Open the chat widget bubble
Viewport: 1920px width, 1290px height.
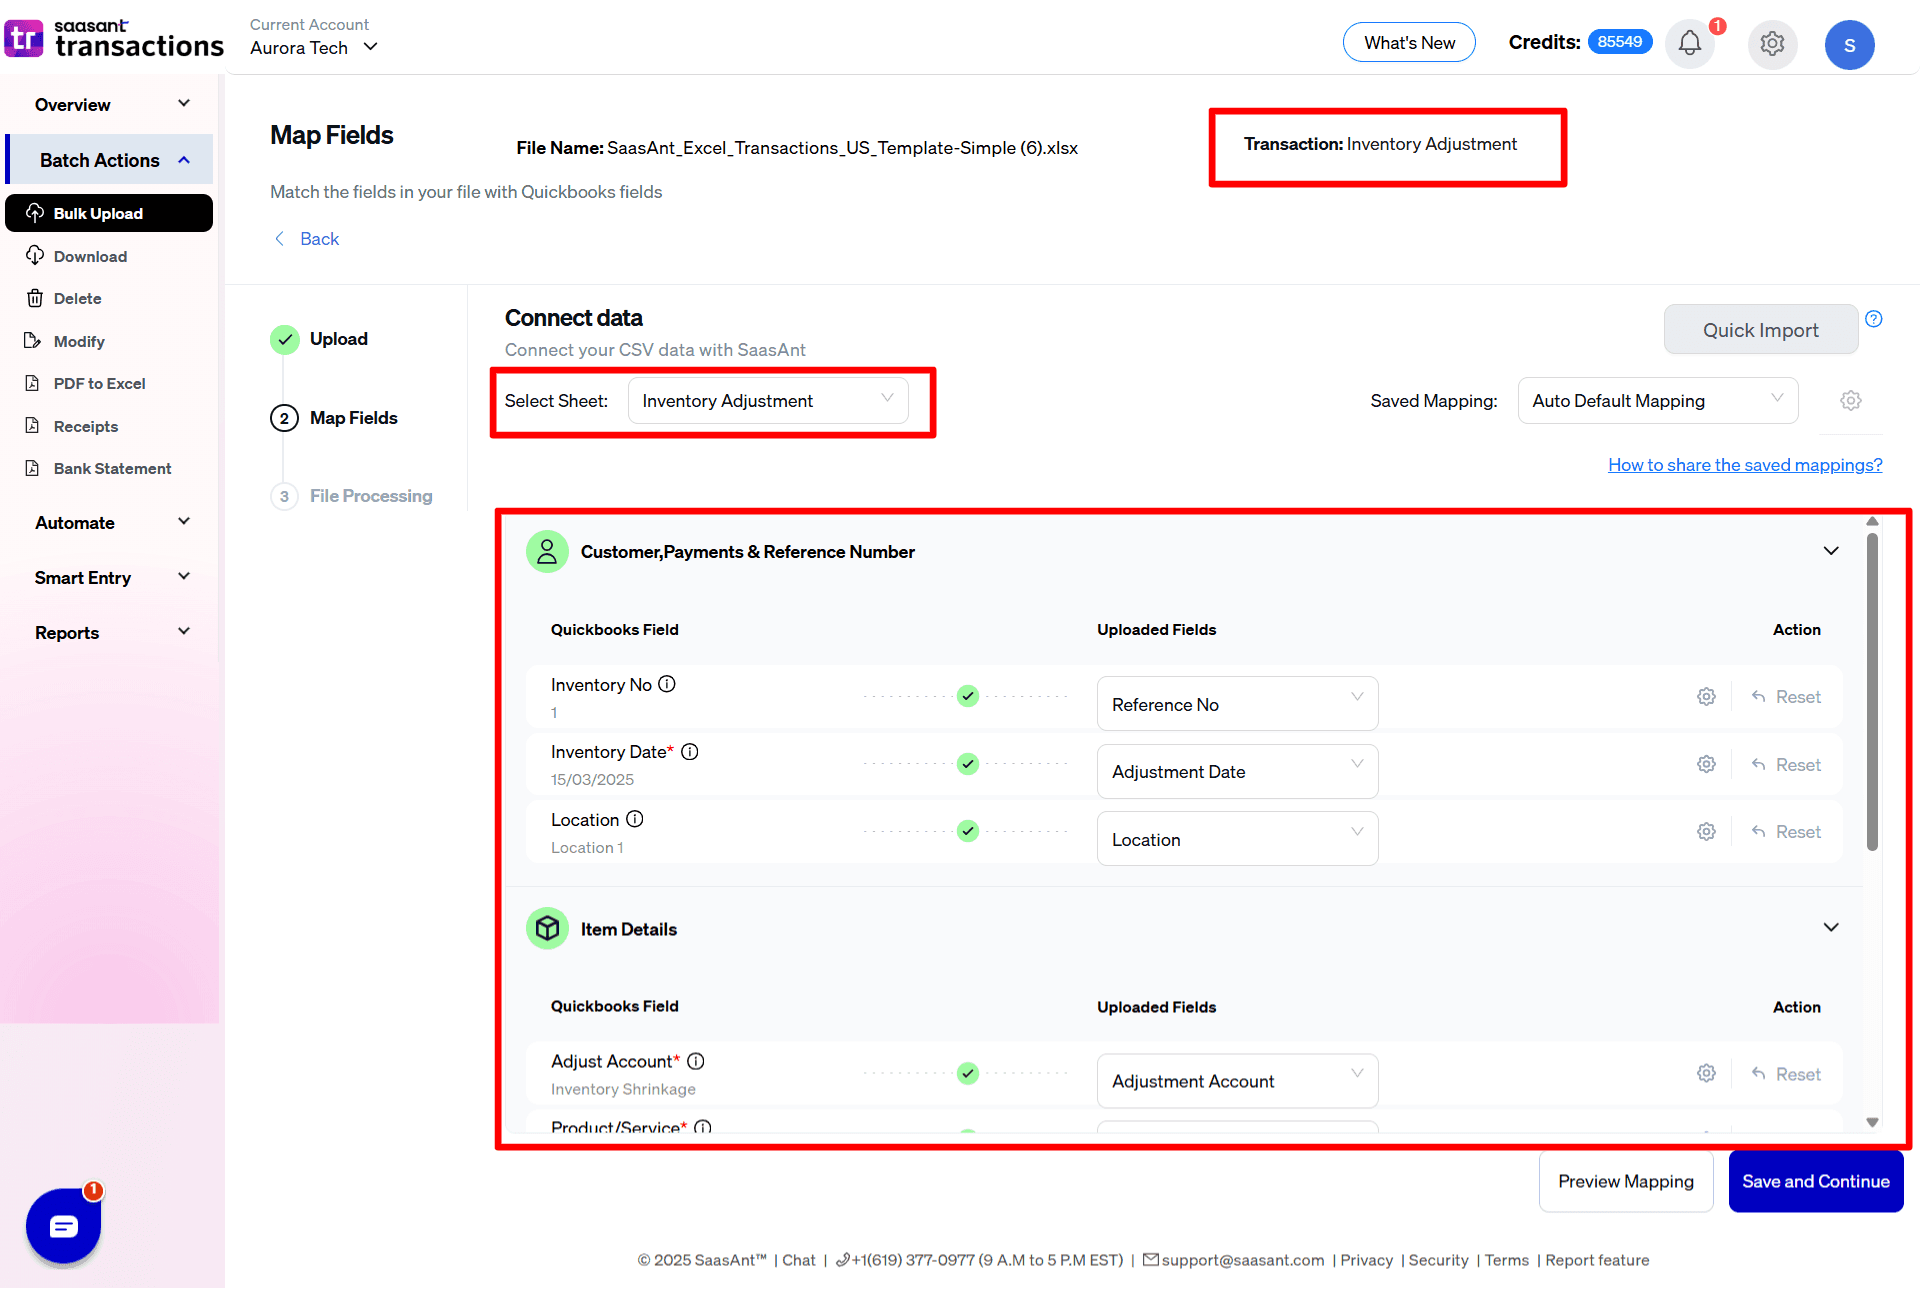click(64, 1225)
